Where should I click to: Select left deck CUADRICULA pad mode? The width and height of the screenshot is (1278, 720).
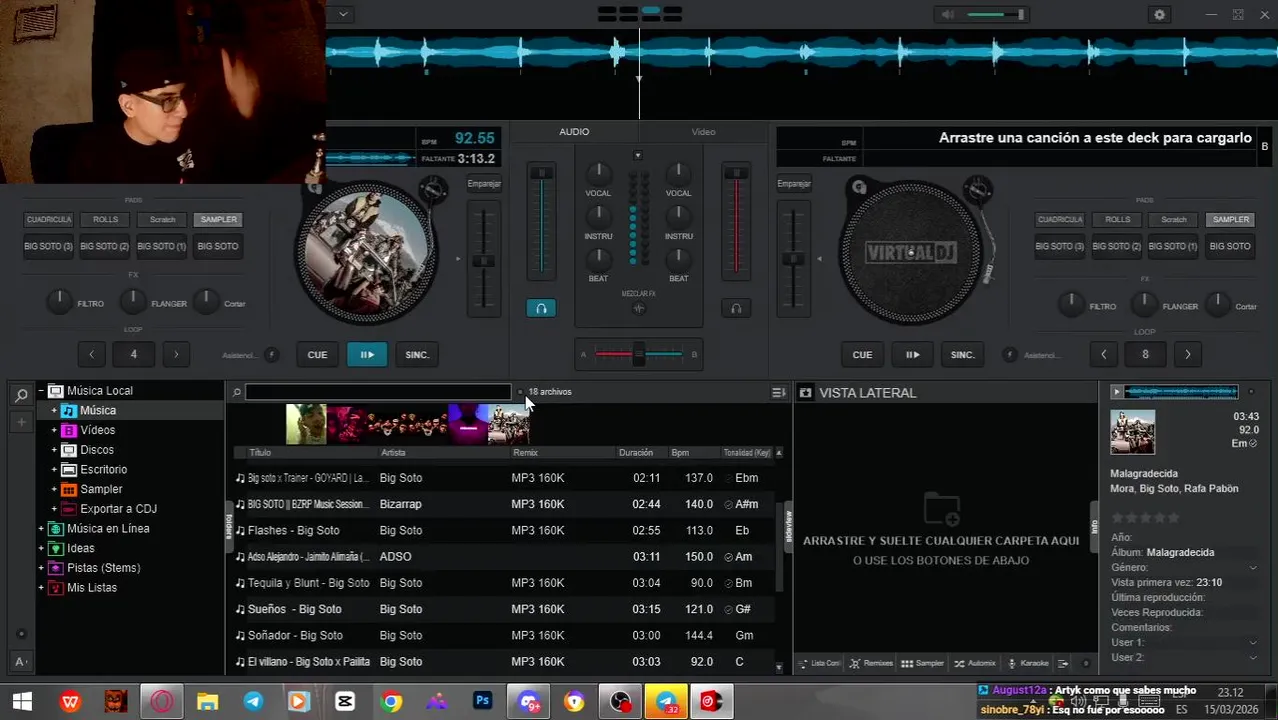pyautogui.click(x=49, y=220)
